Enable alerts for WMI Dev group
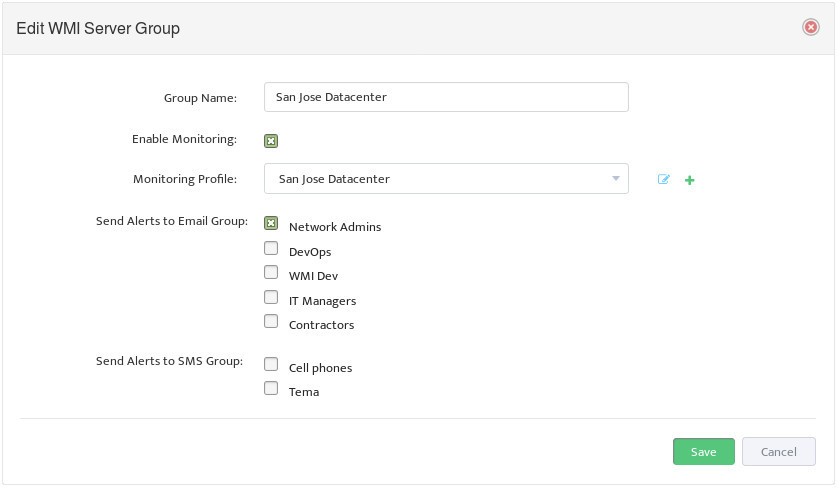 click(271, 272)
